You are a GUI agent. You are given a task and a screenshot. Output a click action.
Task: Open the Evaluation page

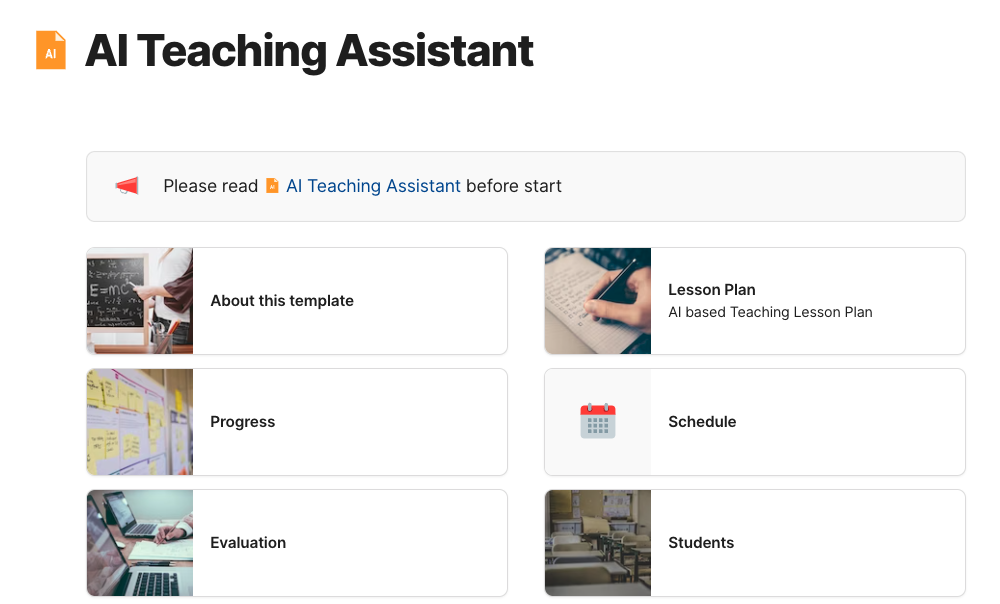pyautogui.click(x=248, y=542)
